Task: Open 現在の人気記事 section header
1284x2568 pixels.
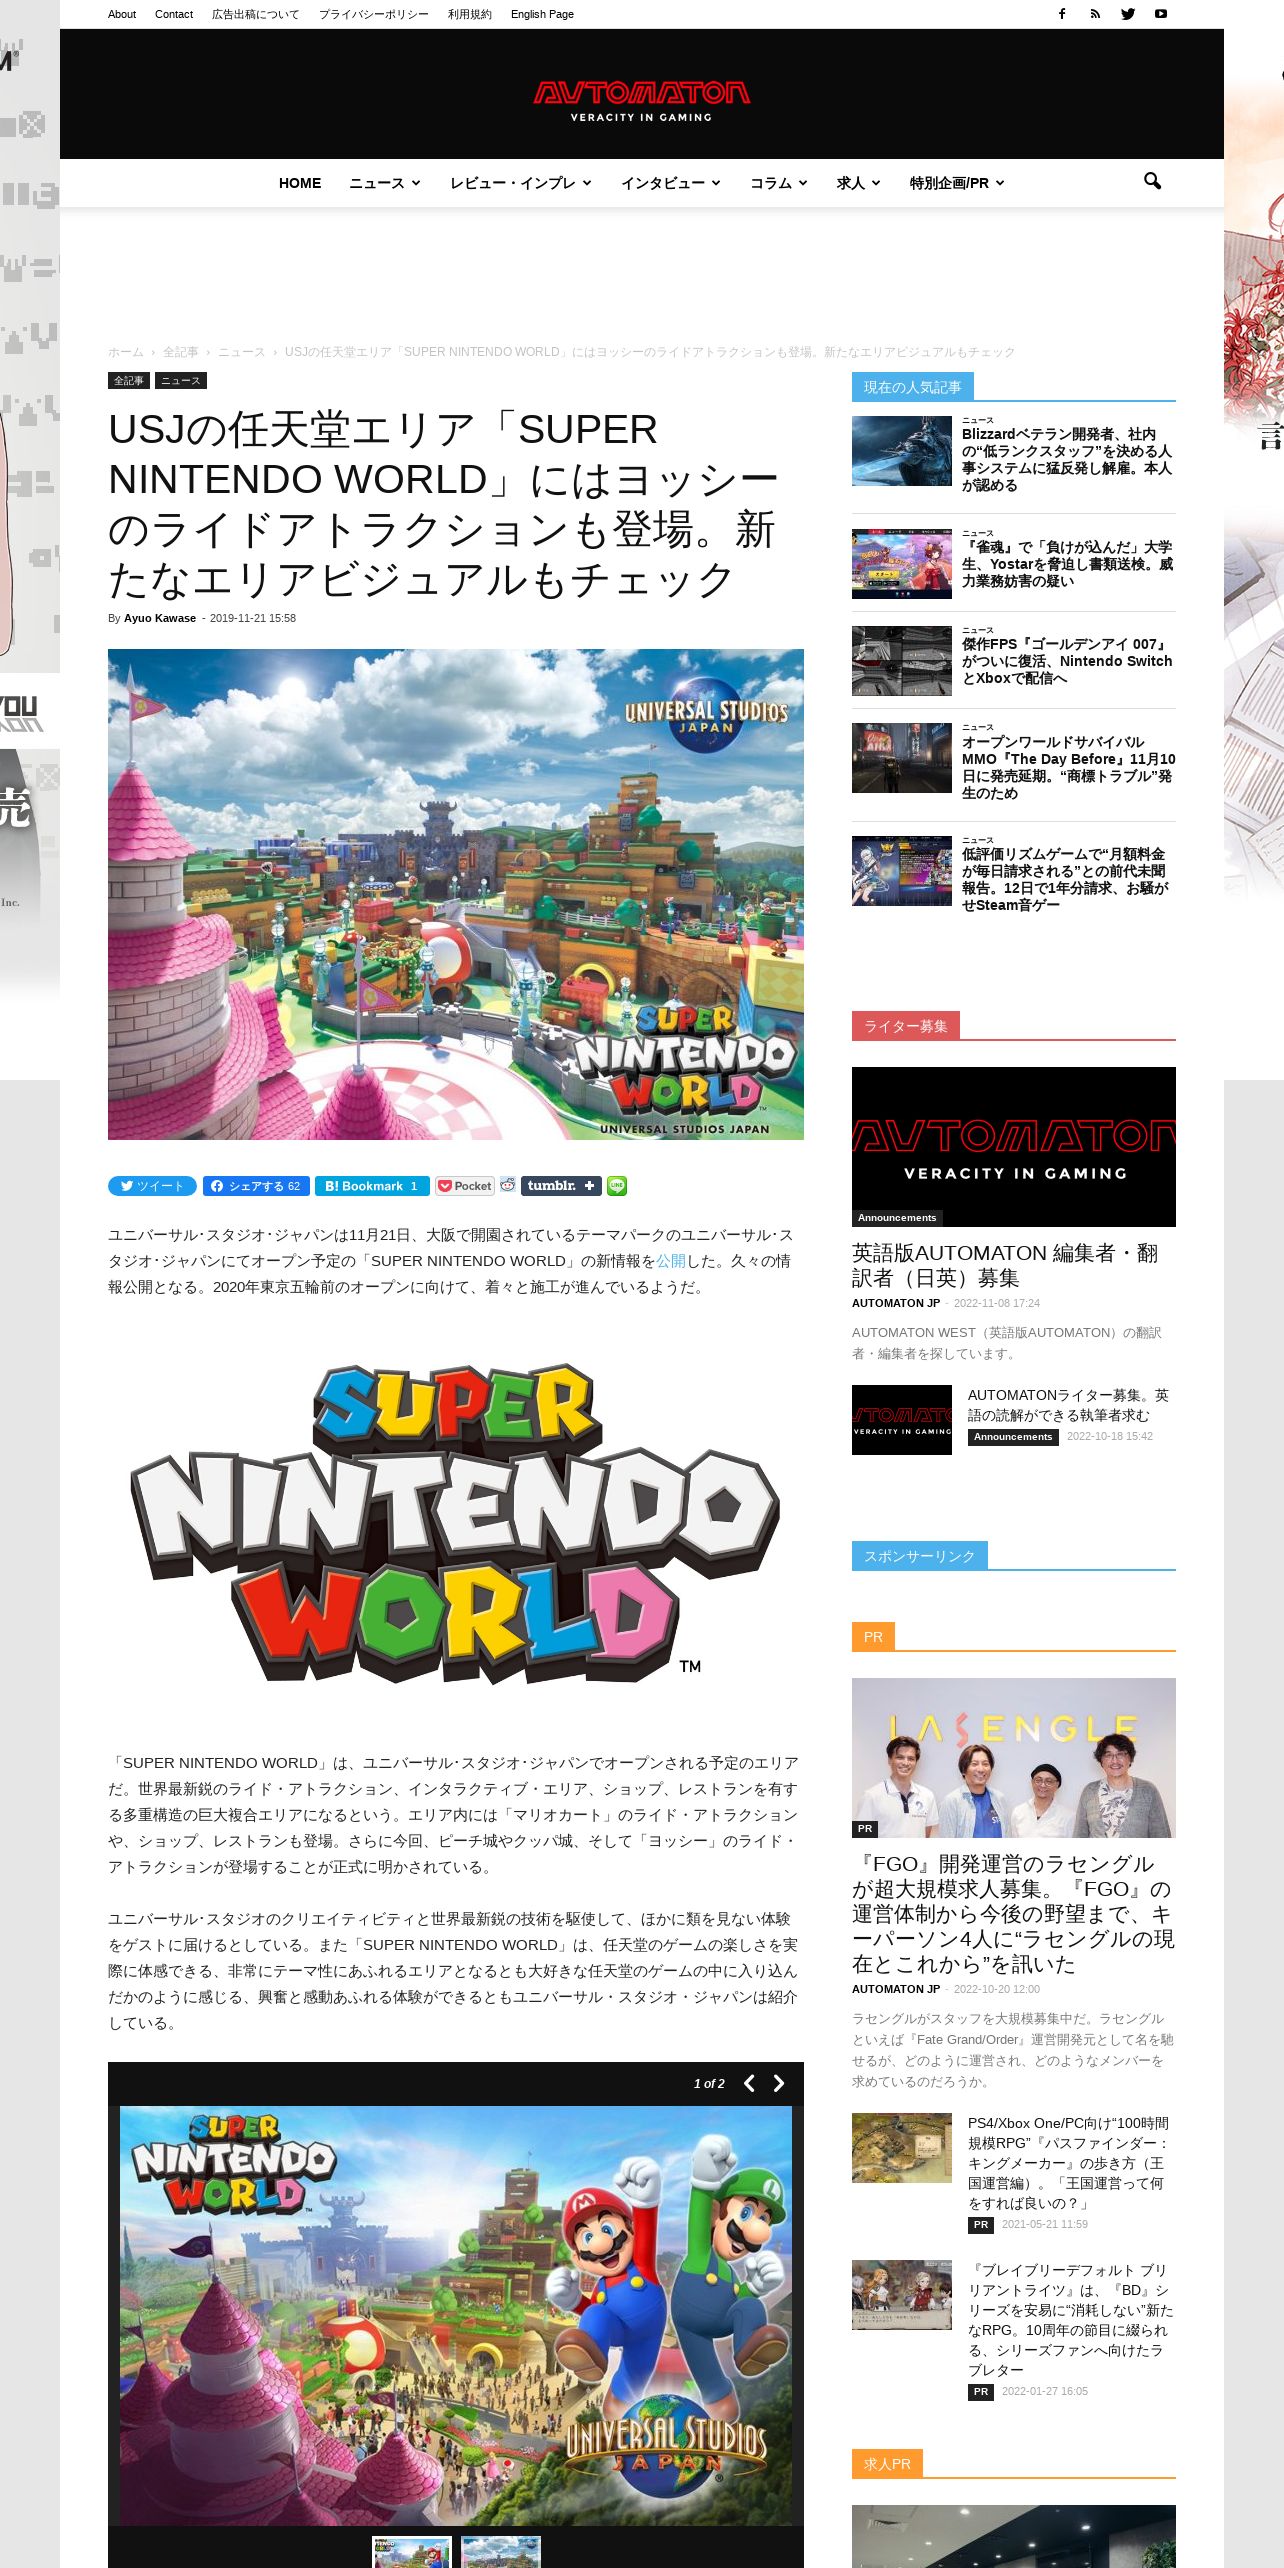Action: [x=912, y=387]
